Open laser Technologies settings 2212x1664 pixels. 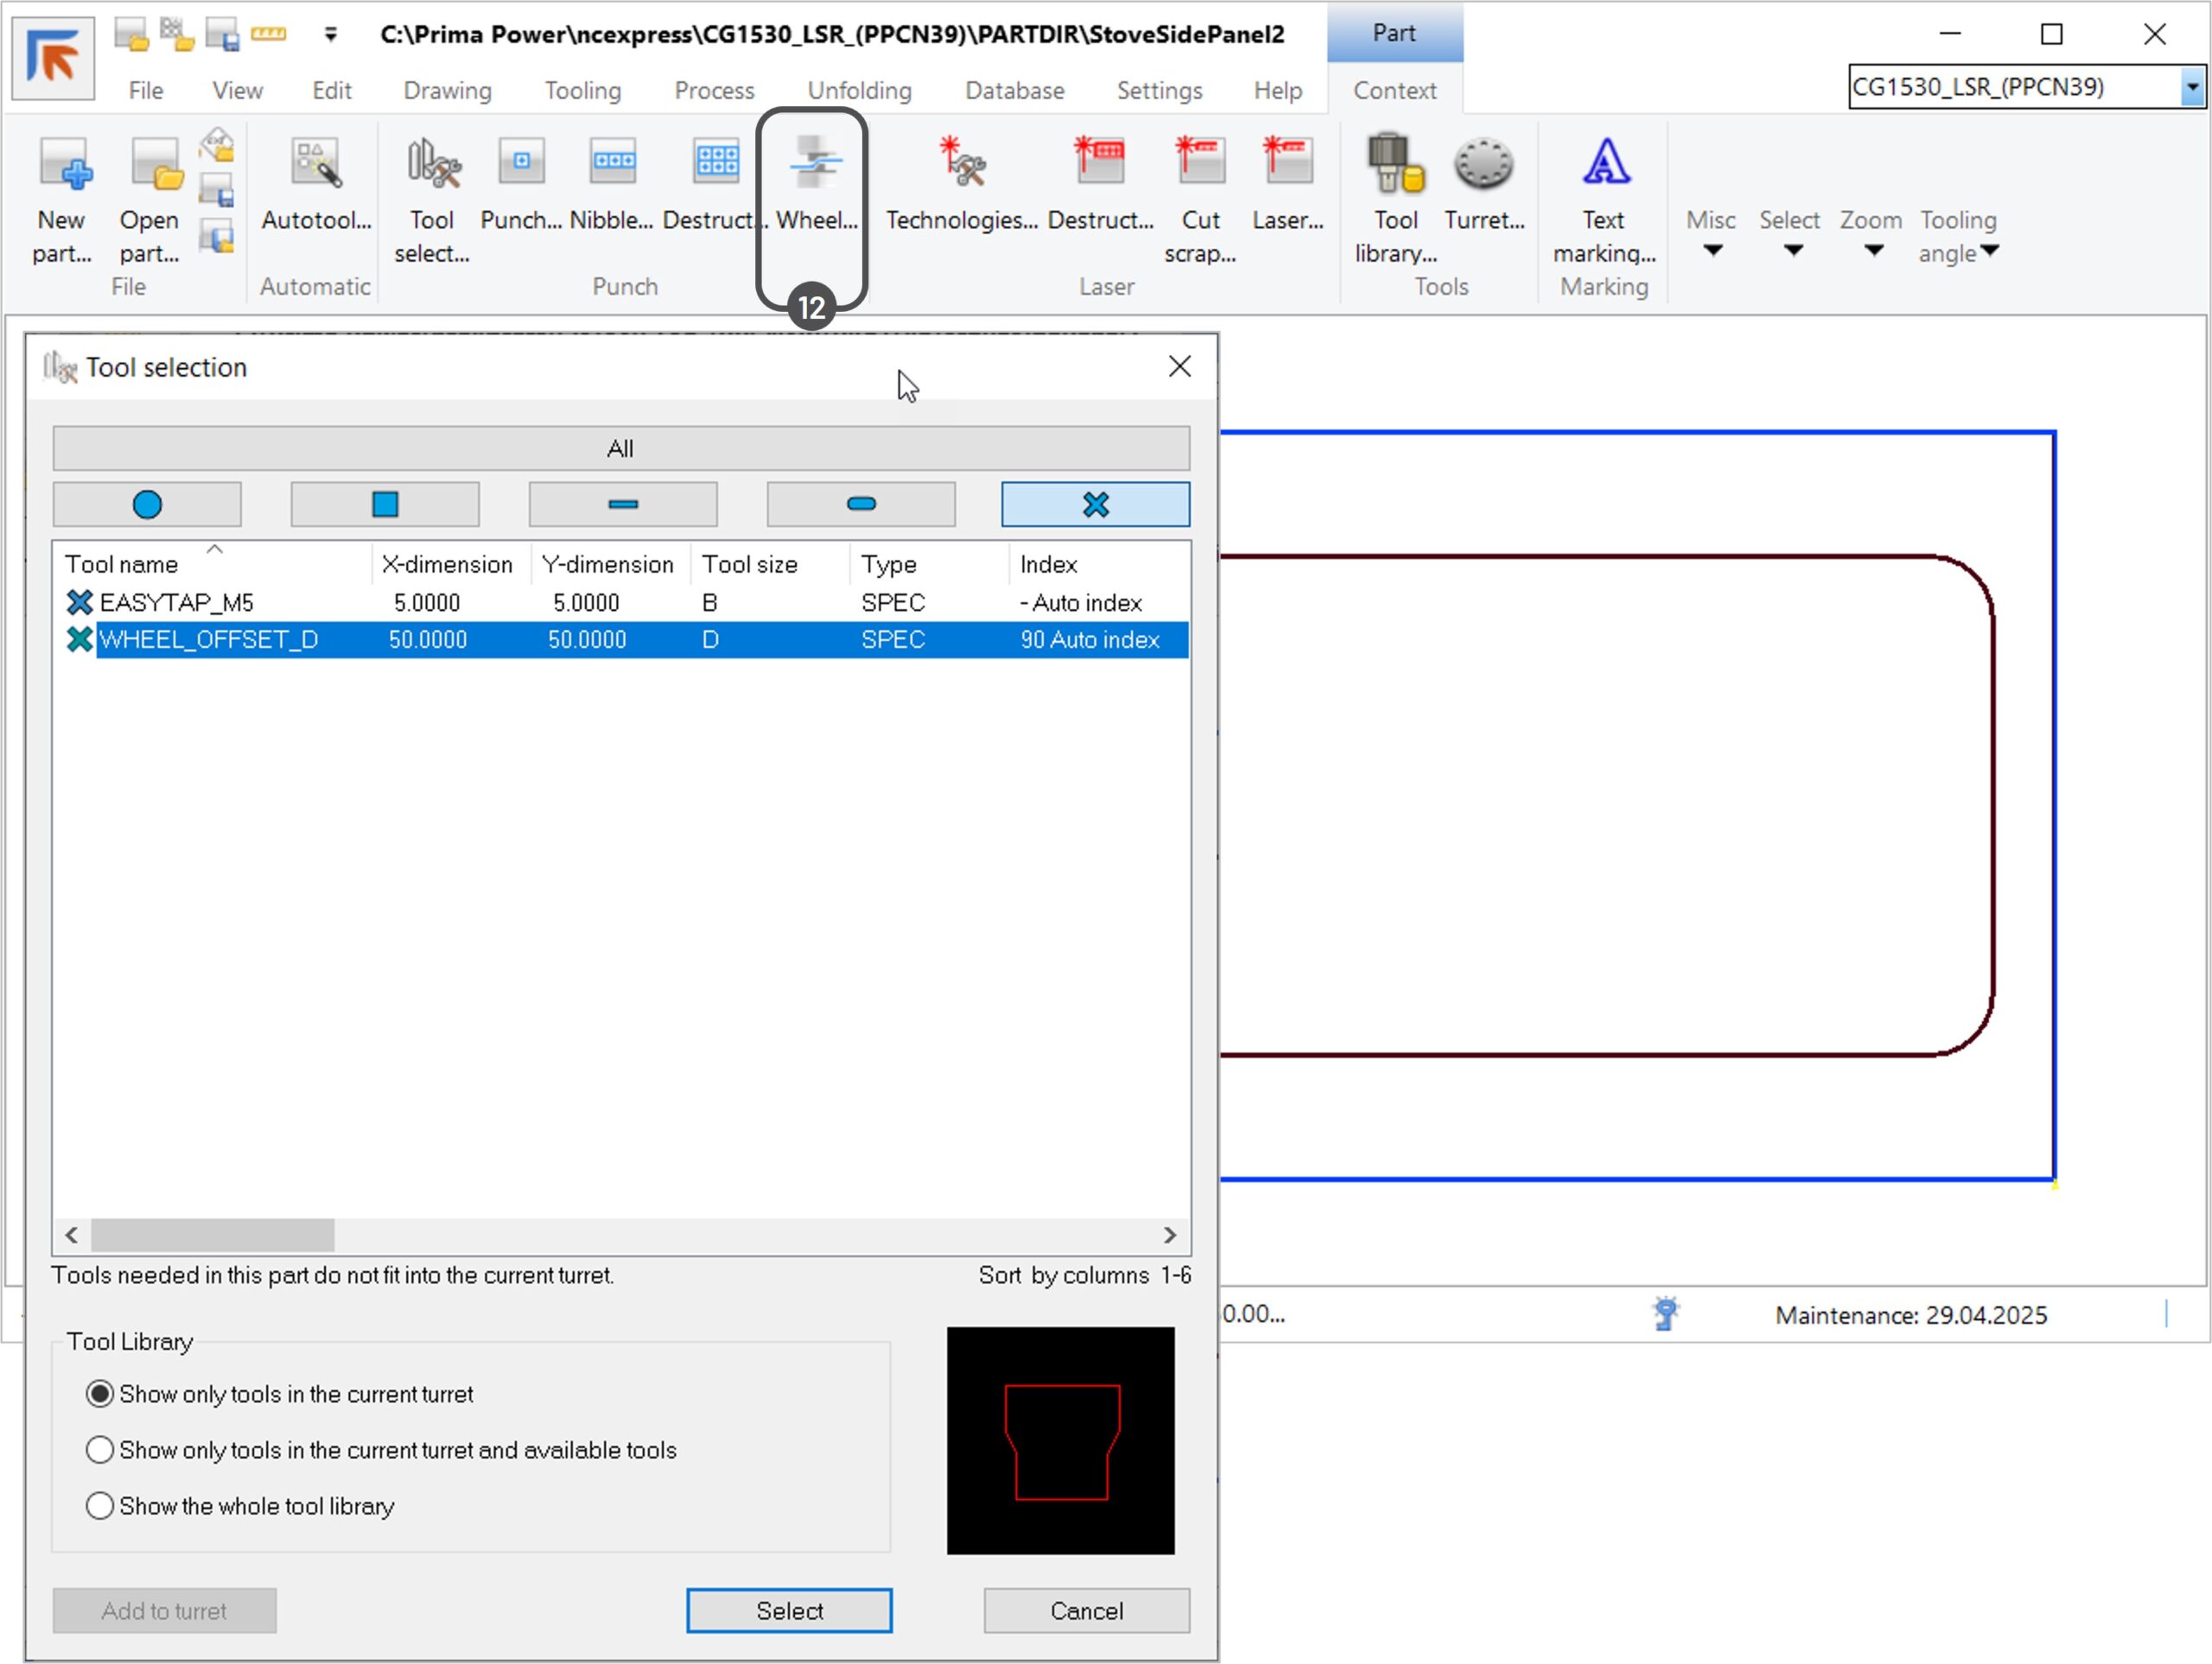coord(962,183)
